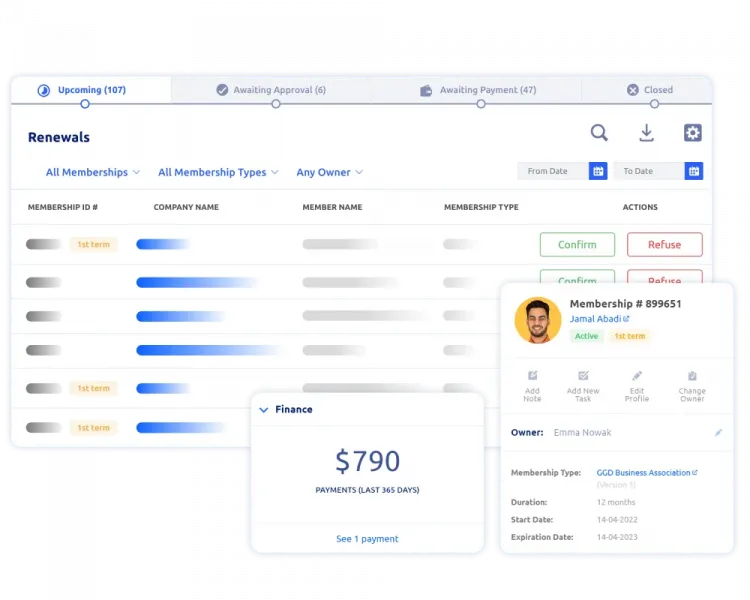Image resolution: width=750 pixels, height=600 pixels.
Task: Click the Awaiting Approval stage timeline marker
Action: click(x=276, y=104)
